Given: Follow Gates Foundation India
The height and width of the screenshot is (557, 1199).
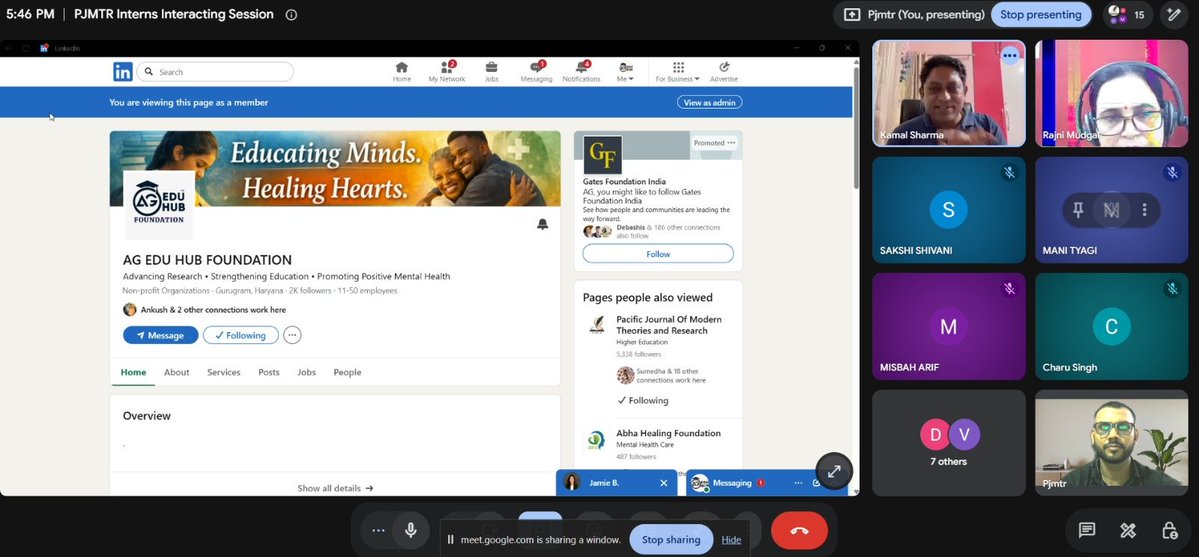Looking at the screenshot, I should click(x=658, y=254).
